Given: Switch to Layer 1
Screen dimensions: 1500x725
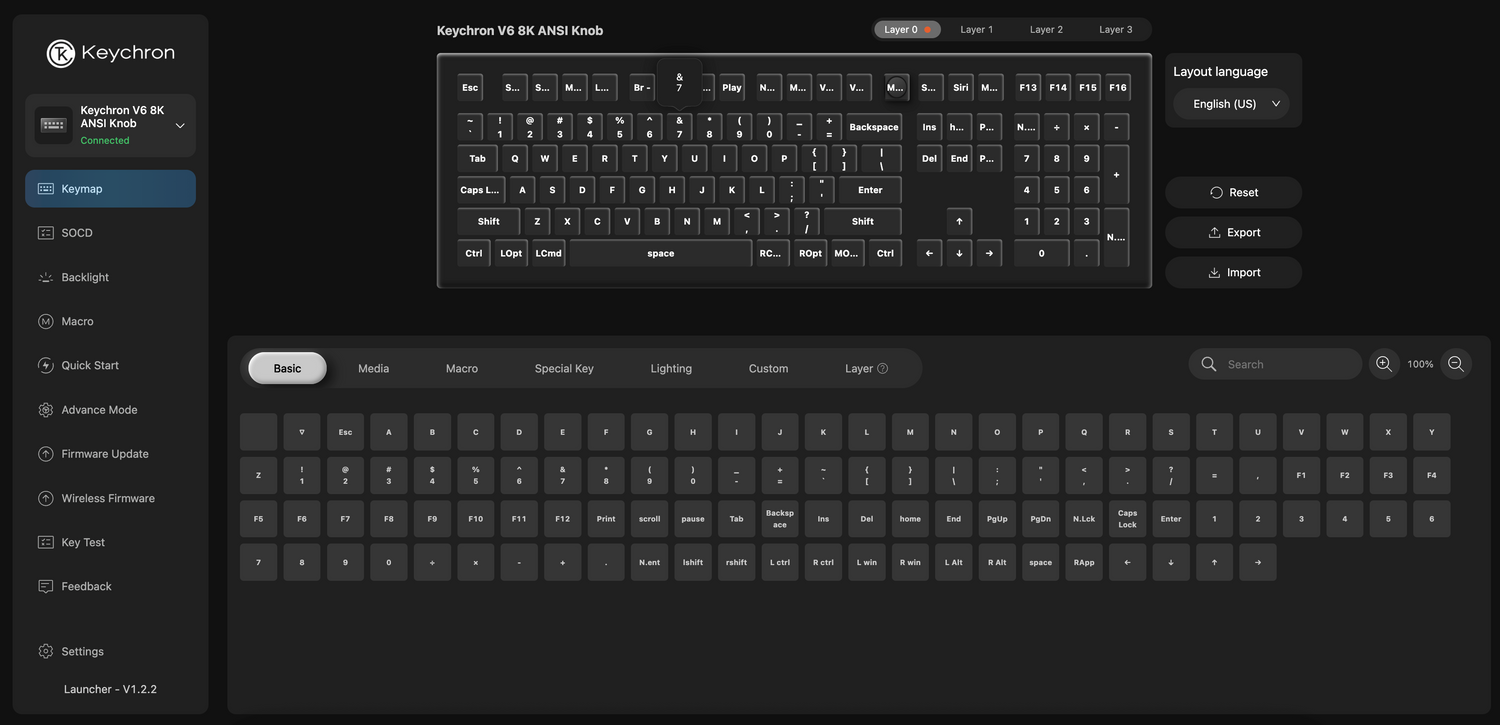Looking at the screenshot, I should coord(976,30).
